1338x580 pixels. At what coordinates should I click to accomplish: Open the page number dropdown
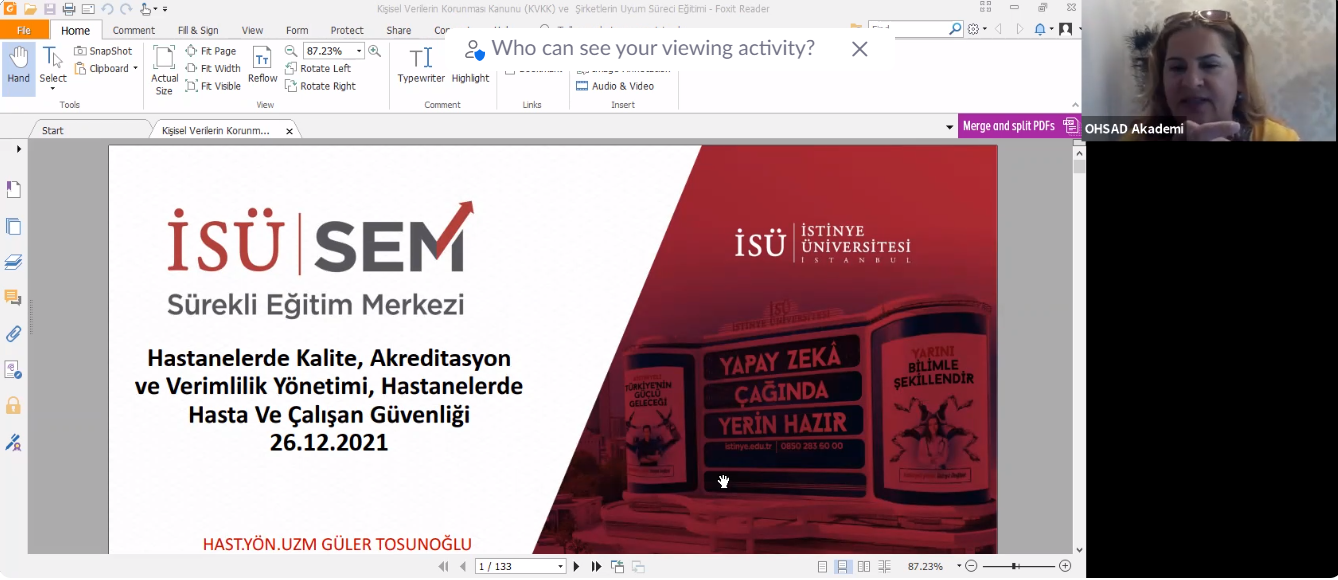pos(560,567)
